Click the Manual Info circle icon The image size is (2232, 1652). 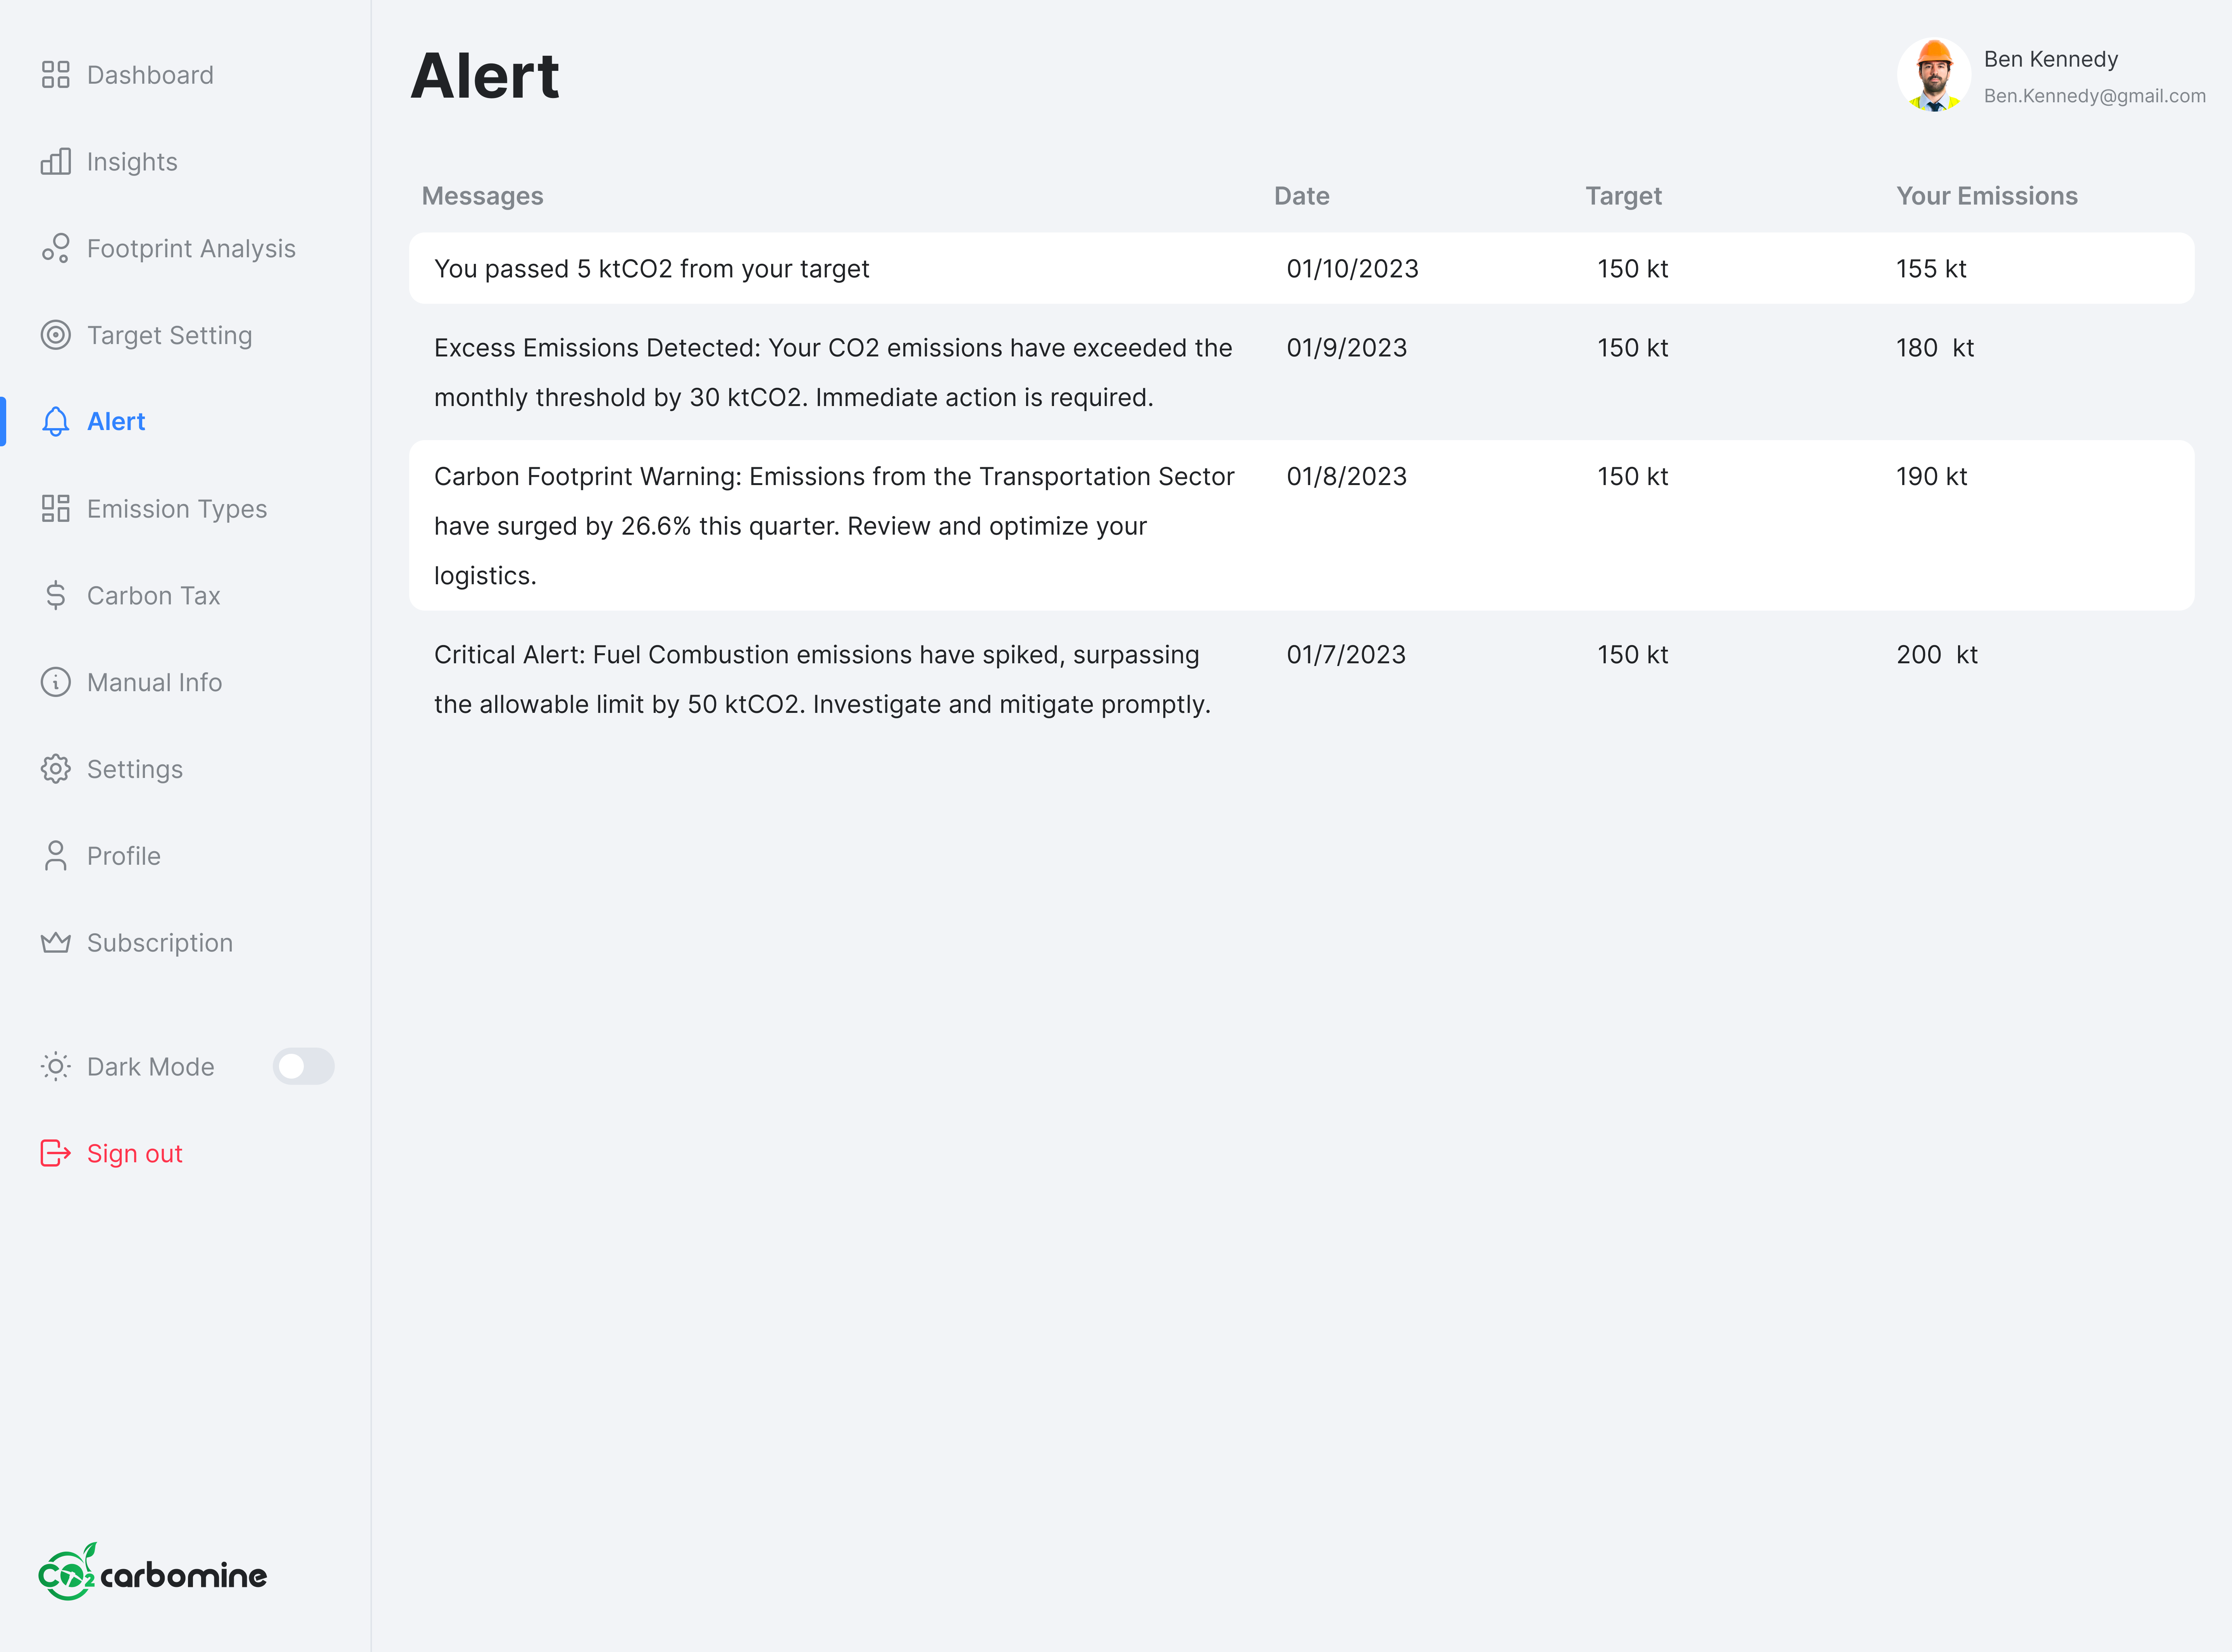coord(55,682)
